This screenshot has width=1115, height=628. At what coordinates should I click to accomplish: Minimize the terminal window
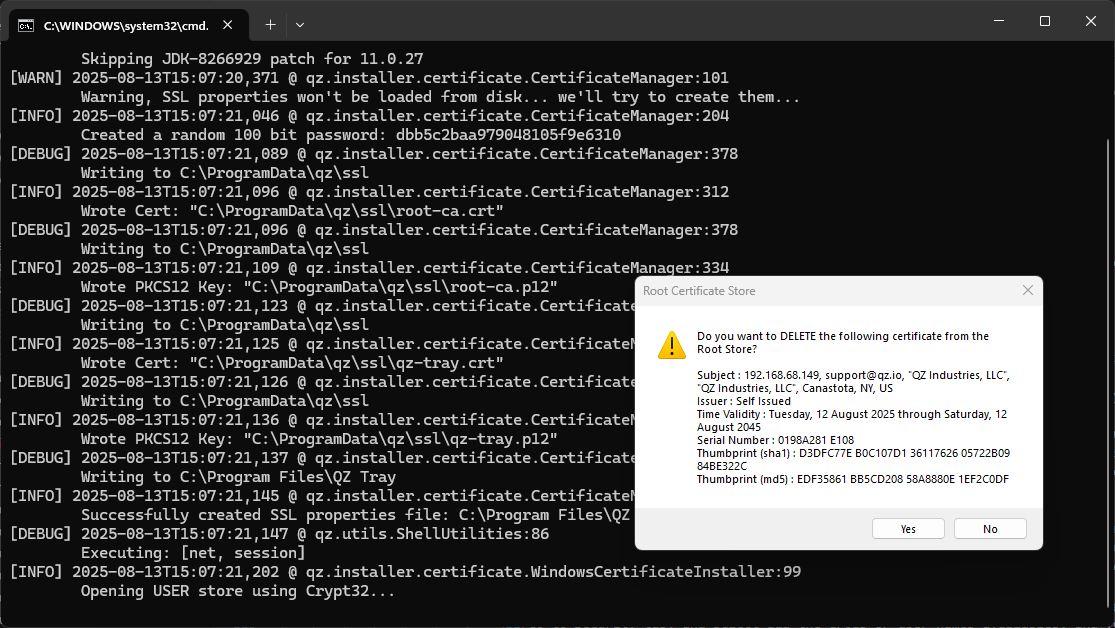(996, 21)
